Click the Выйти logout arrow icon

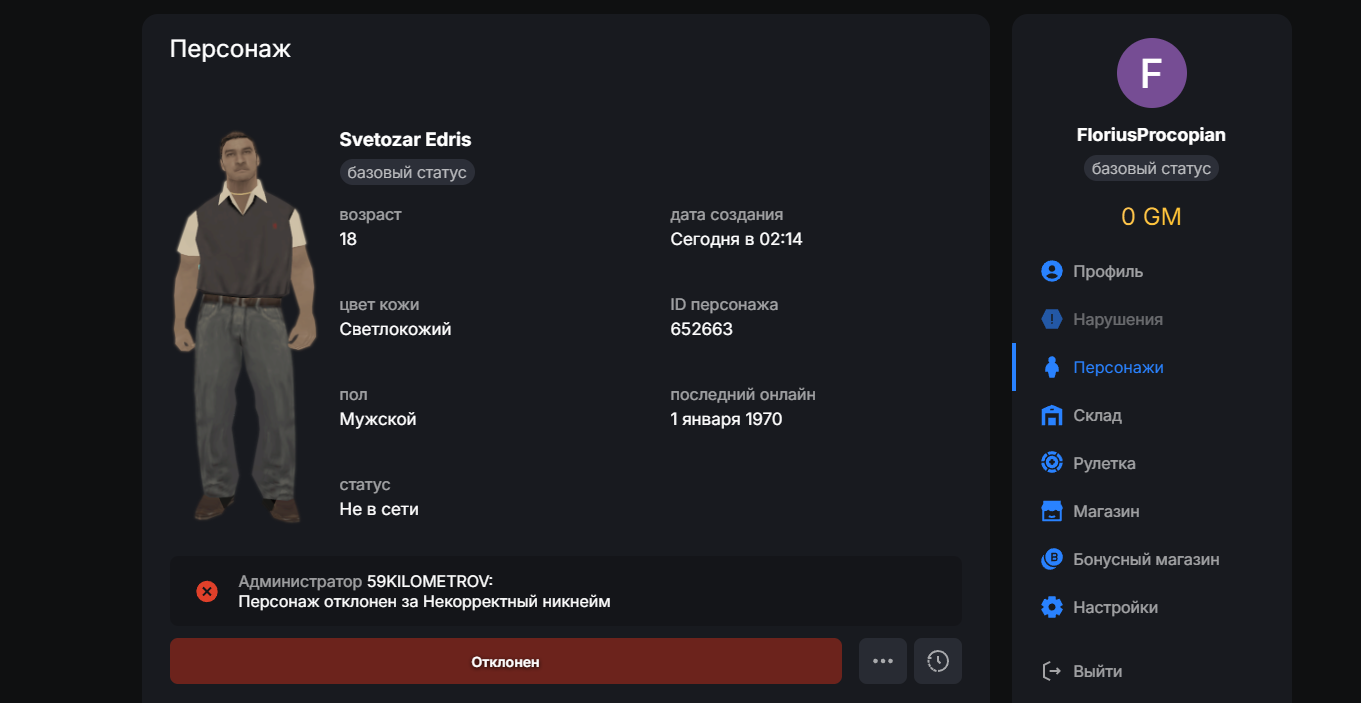coord(1051,671)
